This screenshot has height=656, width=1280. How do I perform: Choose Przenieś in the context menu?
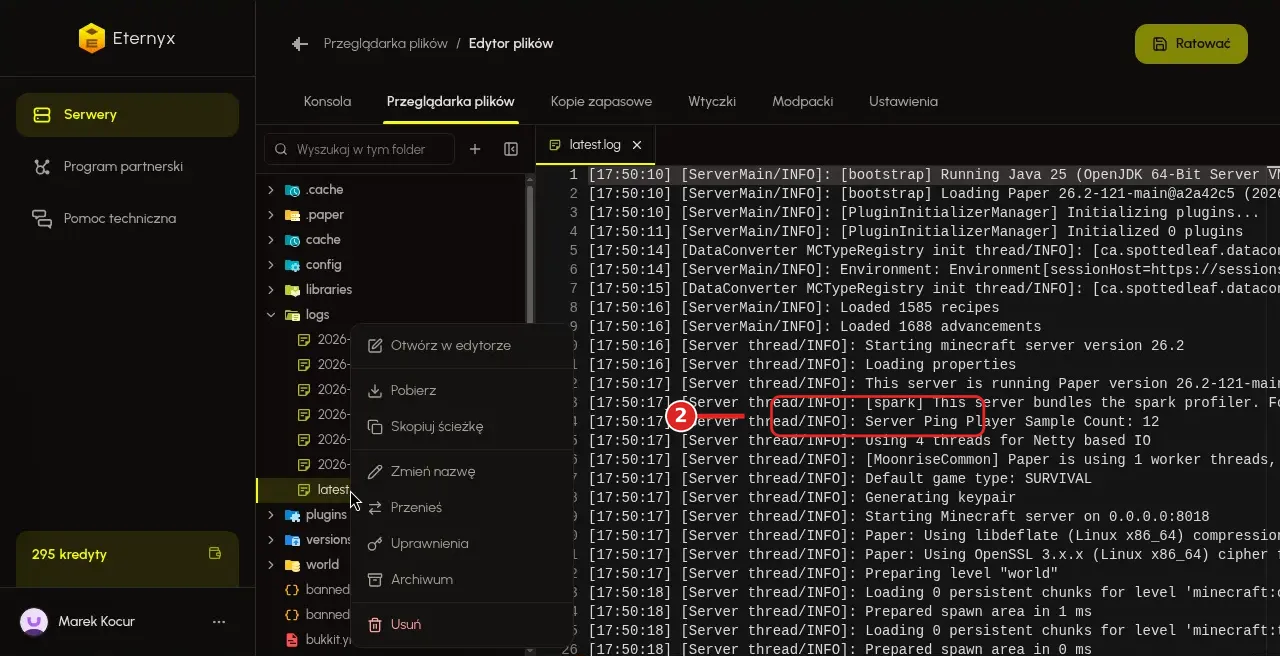click(462, 508)
